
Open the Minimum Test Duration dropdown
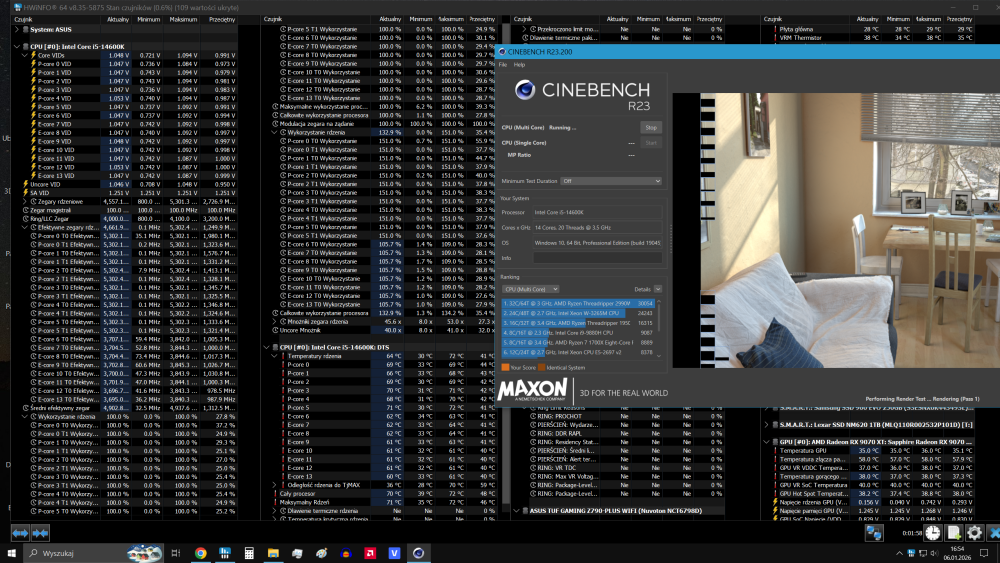(610, 181)
